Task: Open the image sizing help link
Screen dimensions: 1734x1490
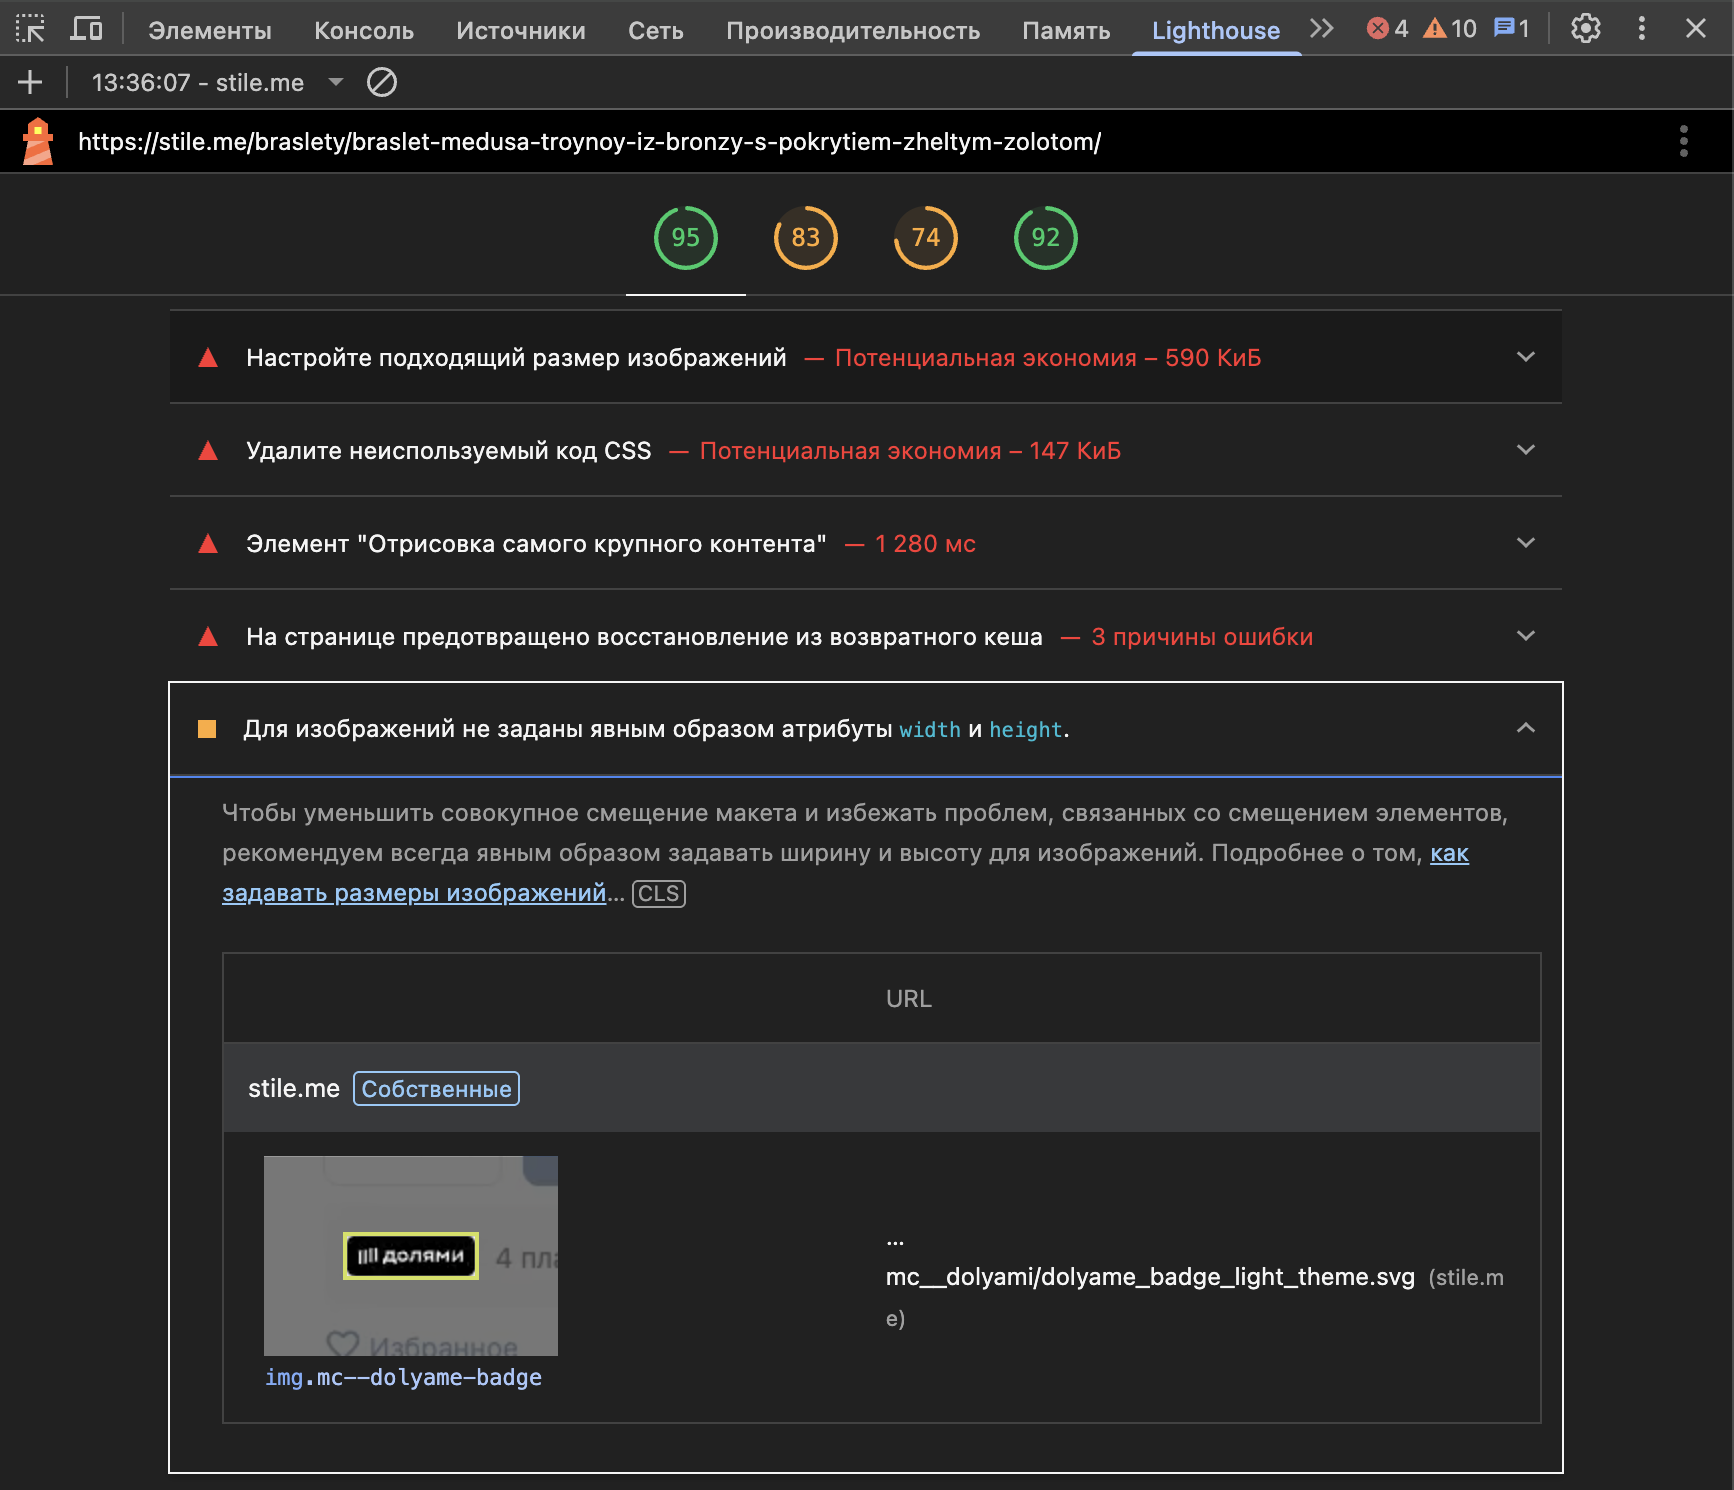Action: pos(414,893)
